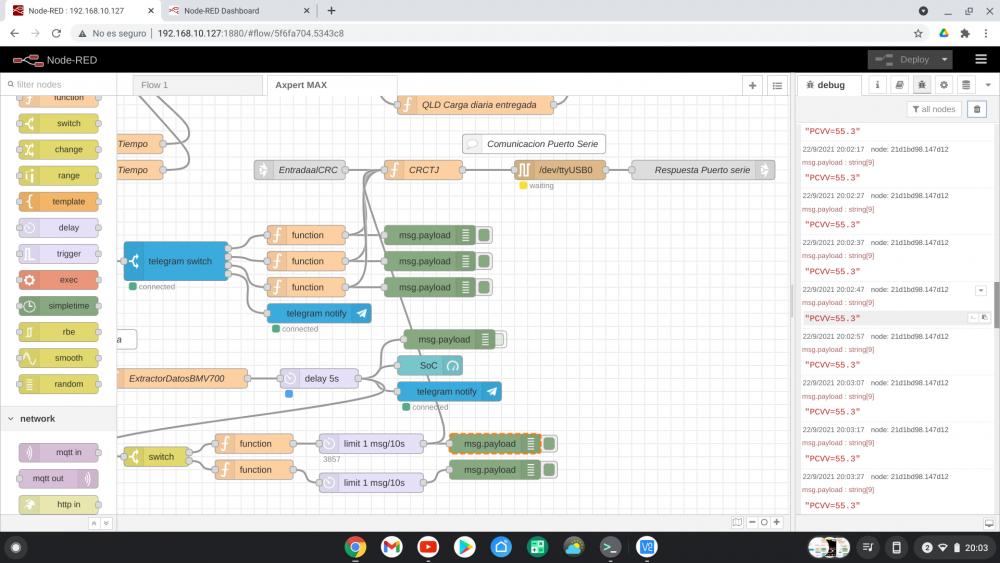1000x563 pixels.
Task: Expand all palette categories arrow
Action: point(106,523)
